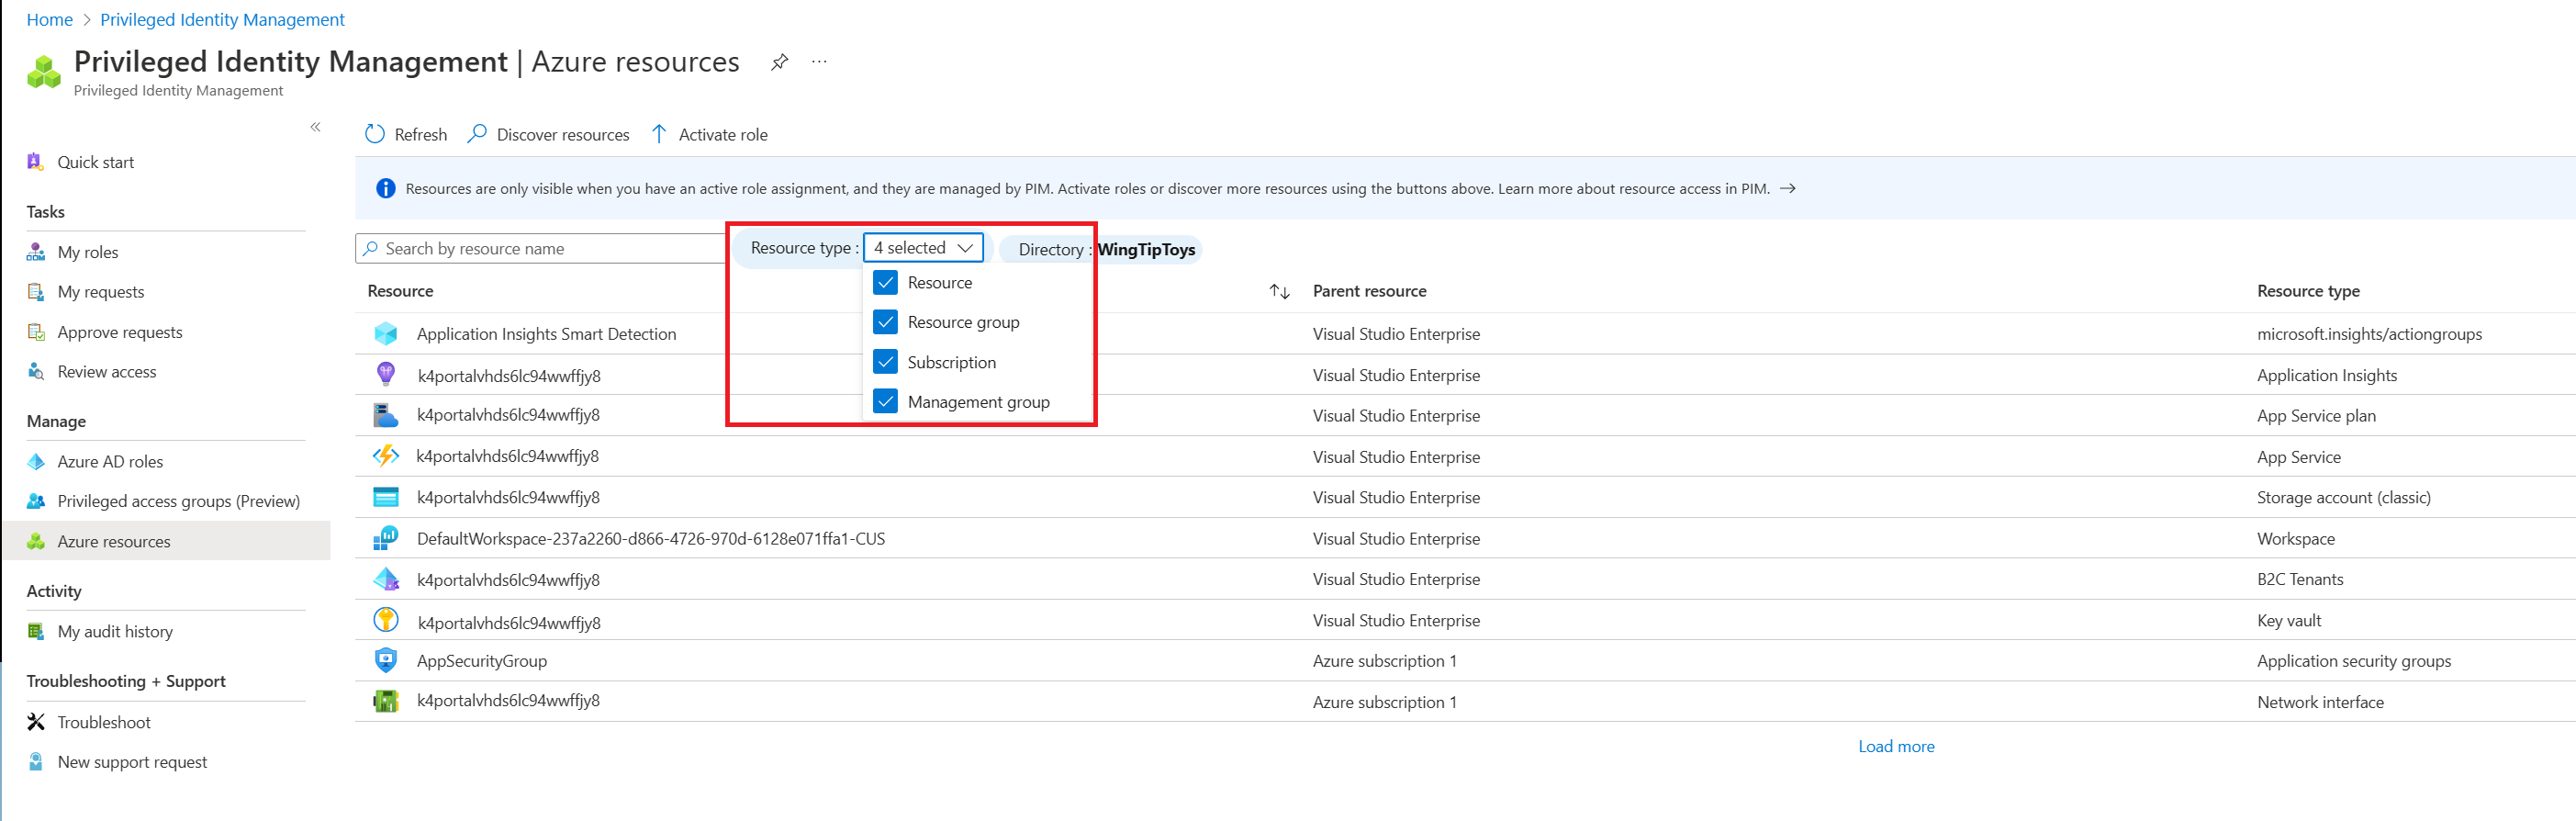Focus the Search by resource name field
The image size is (2576, 821).
point(541,248)
